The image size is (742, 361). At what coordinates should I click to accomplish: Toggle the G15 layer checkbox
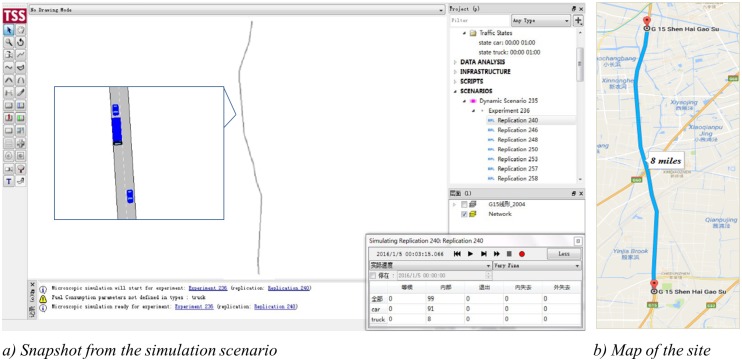(464, 204)
